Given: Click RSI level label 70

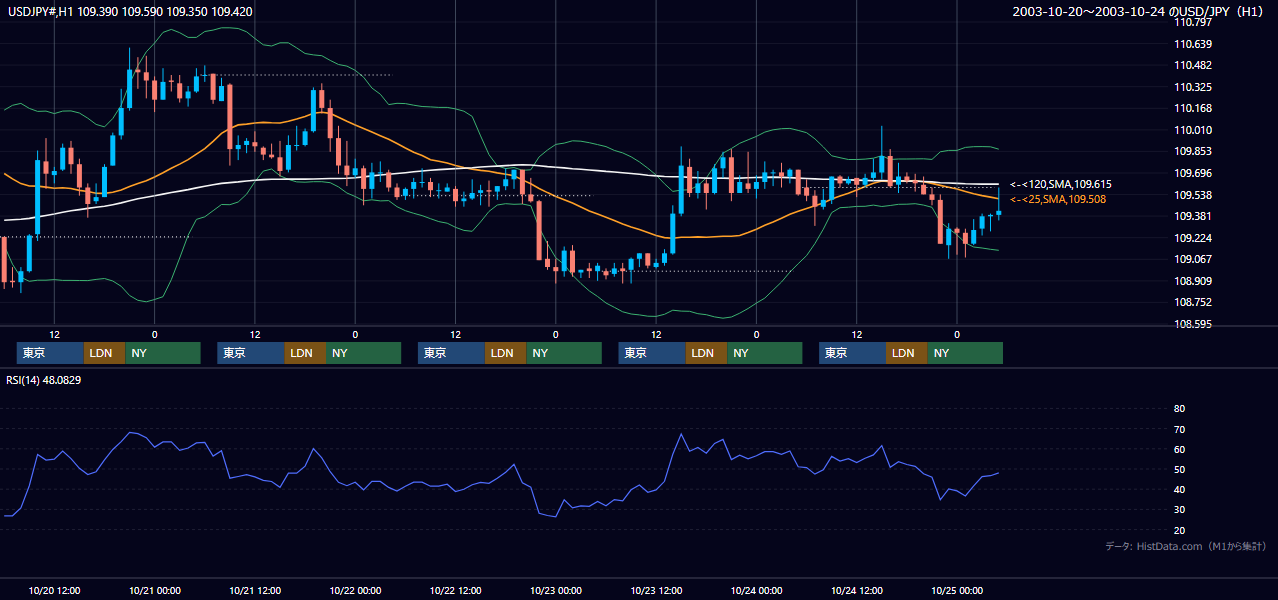Looking at the screenshot, I should [1179, 429].
